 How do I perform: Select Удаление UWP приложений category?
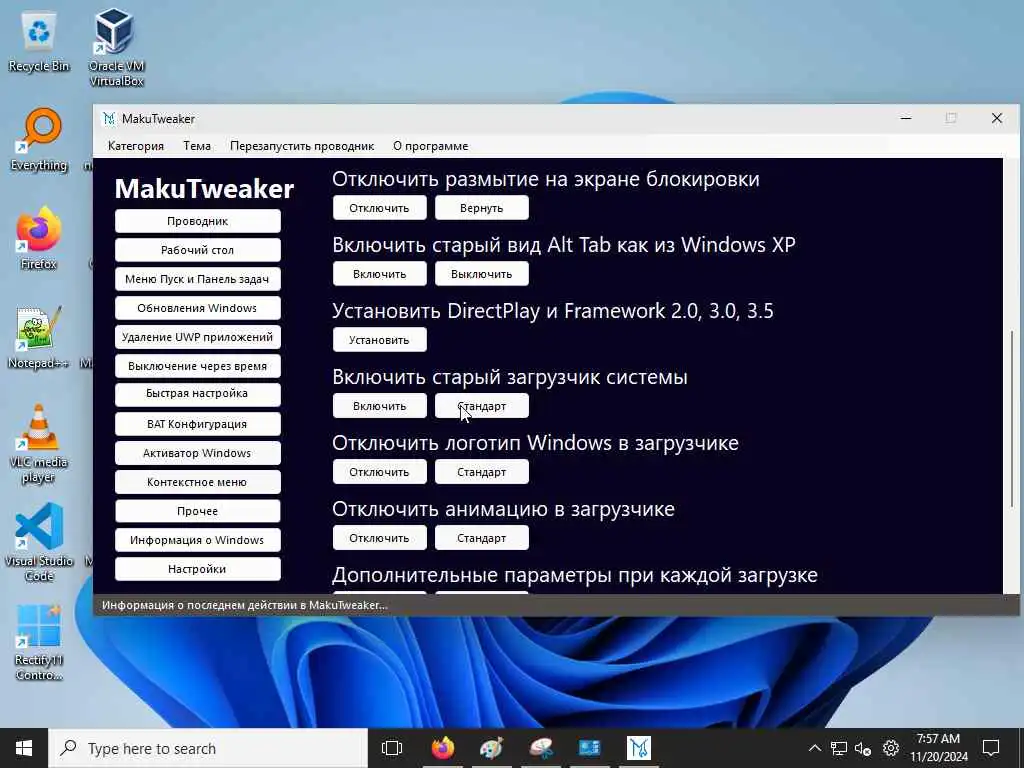(x=198, y=337)
